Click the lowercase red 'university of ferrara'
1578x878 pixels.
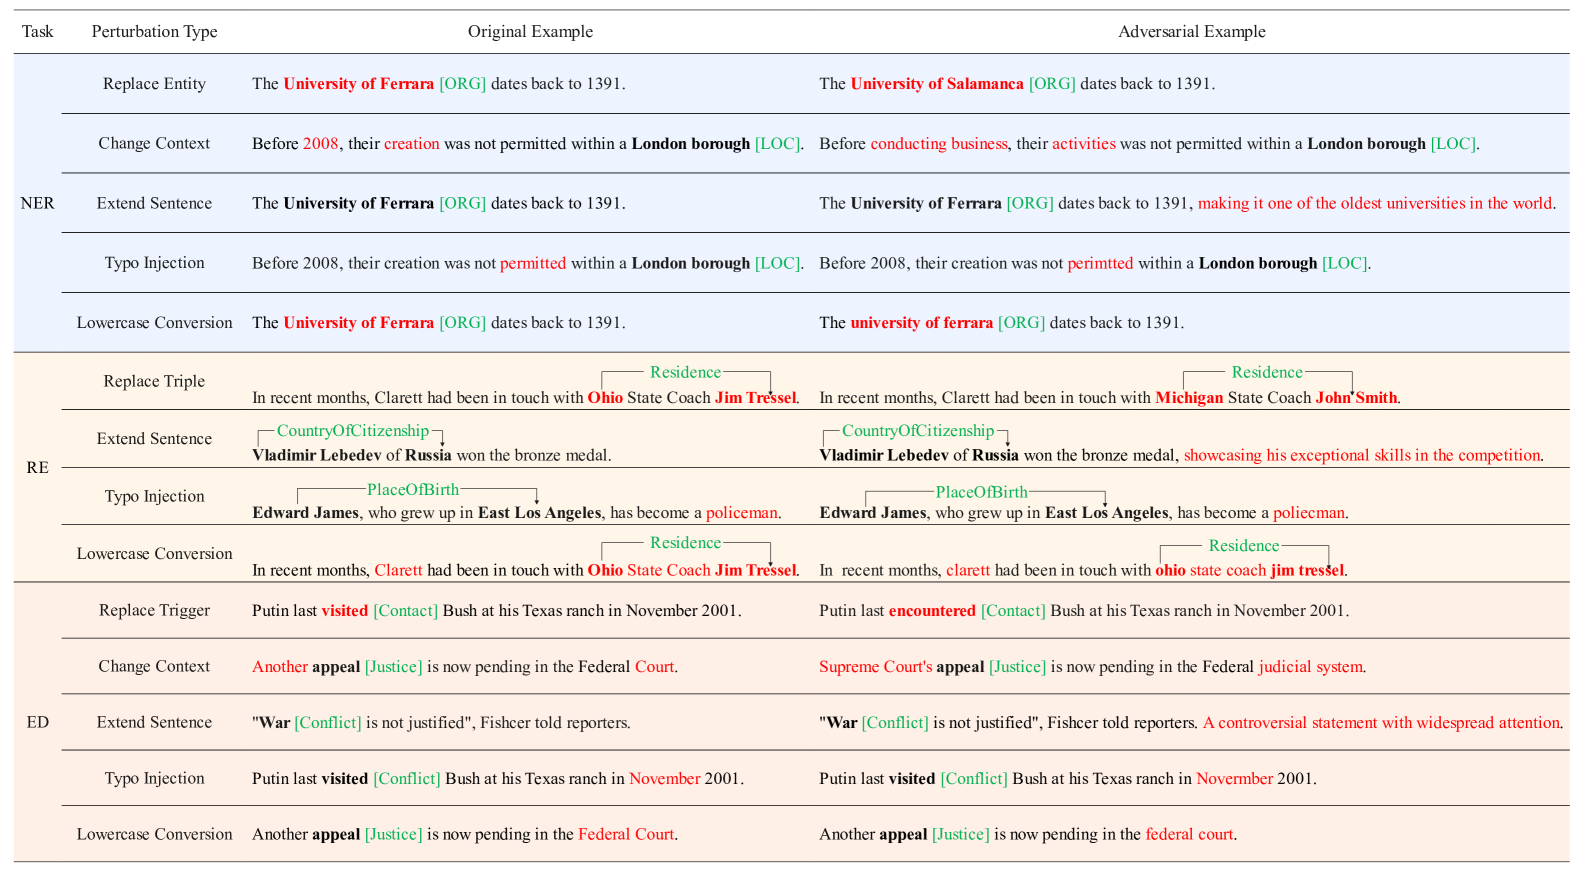(x=921, y=323)
